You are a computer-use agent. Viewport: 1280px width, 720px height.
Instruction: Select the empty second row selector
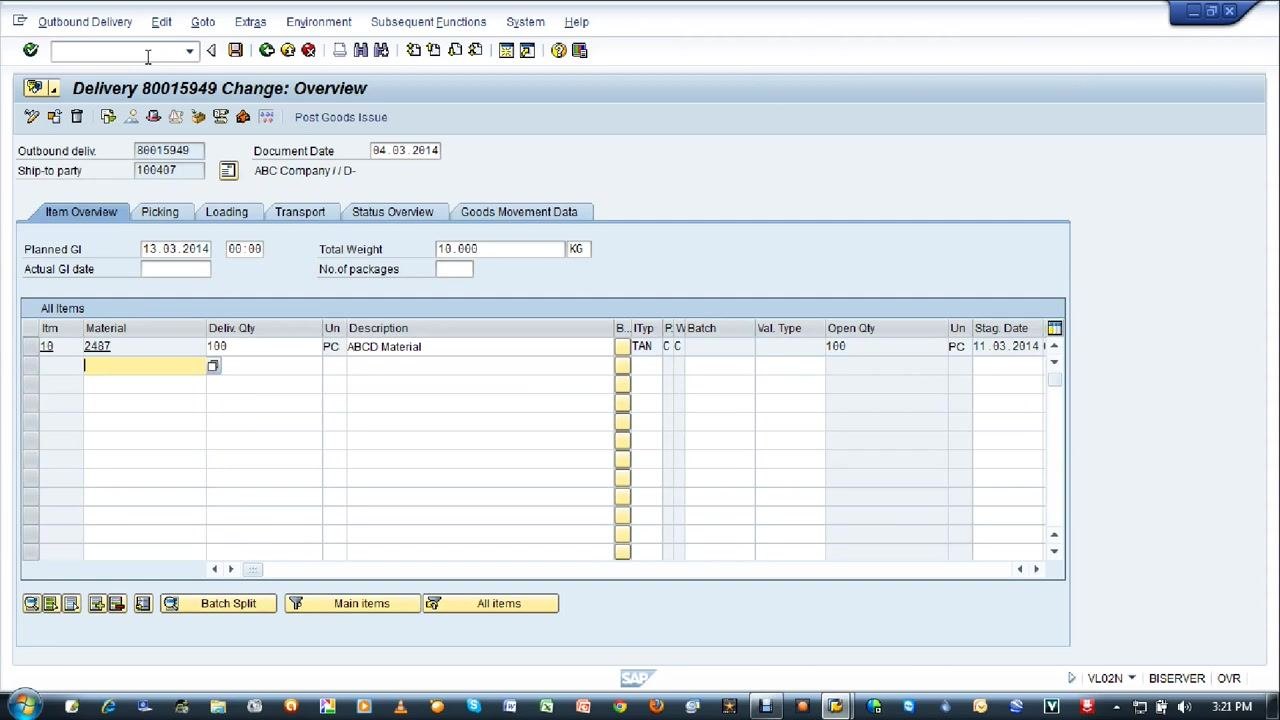pos(30,366)
